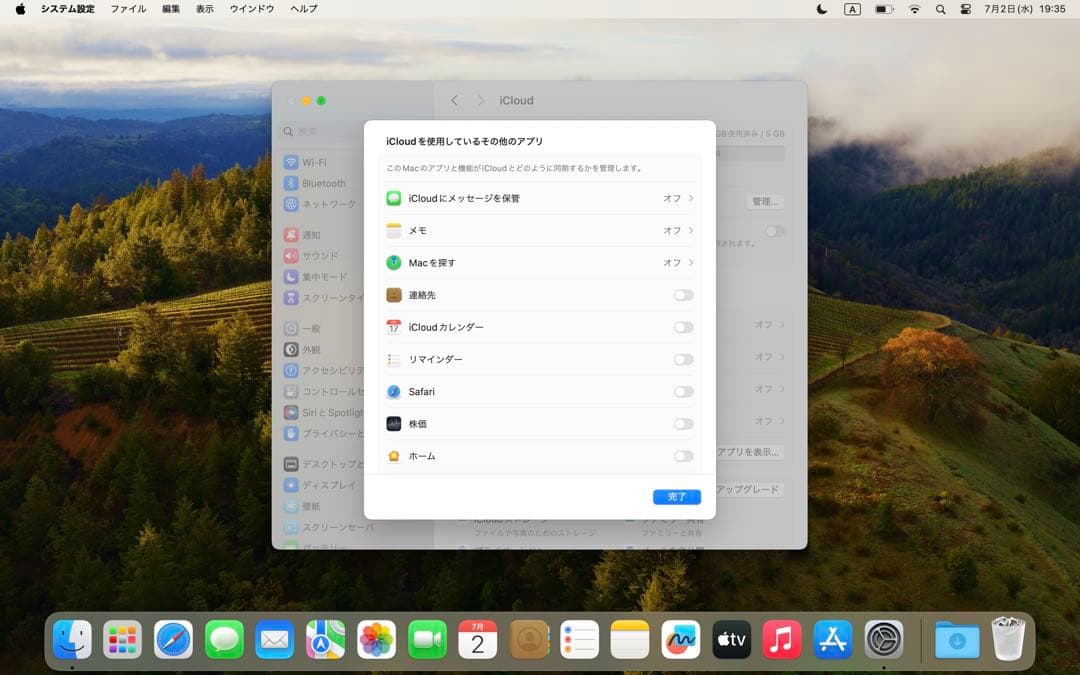Open the ウインドウ menu
The width and height of the screenshot is (1080, 675).
[250, 9]
